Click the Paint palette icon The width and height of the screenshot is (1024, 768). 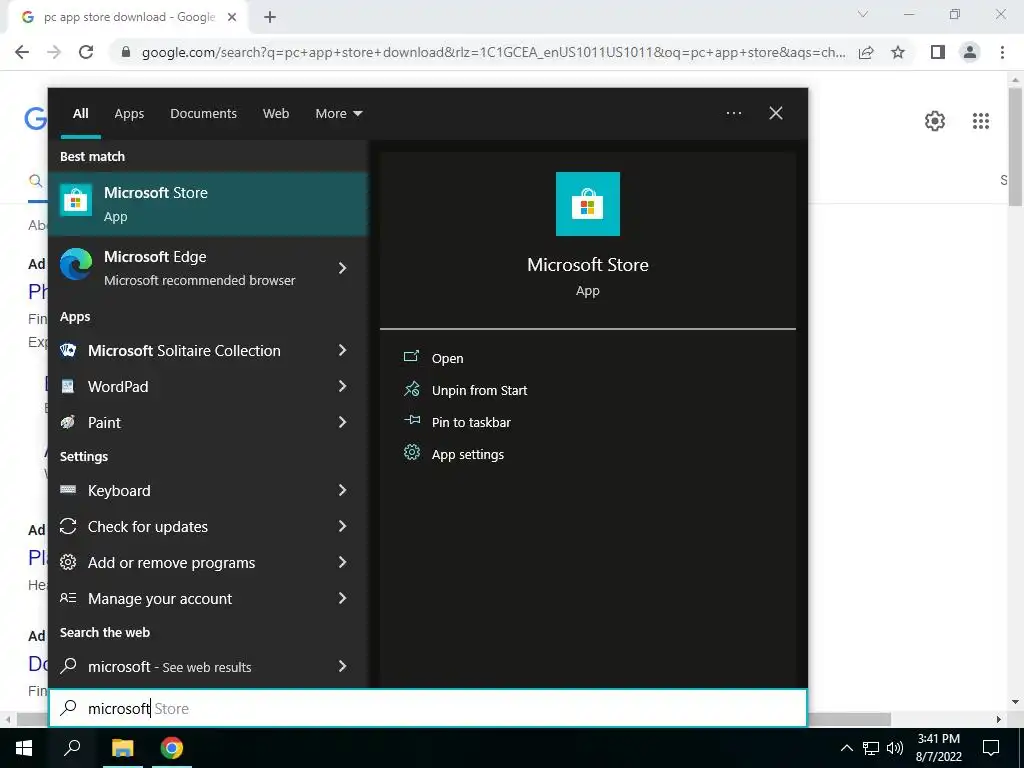tap(68, 423)
